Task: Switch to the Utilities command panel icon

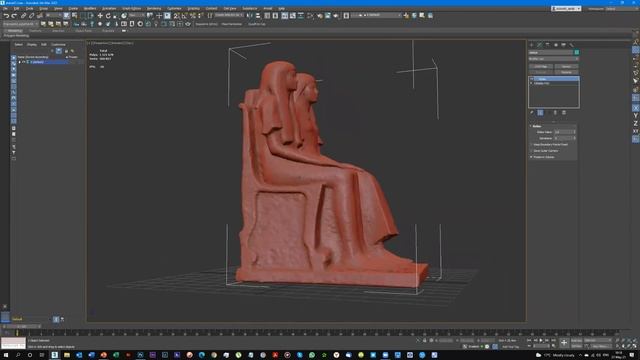Action: (571, 44)
